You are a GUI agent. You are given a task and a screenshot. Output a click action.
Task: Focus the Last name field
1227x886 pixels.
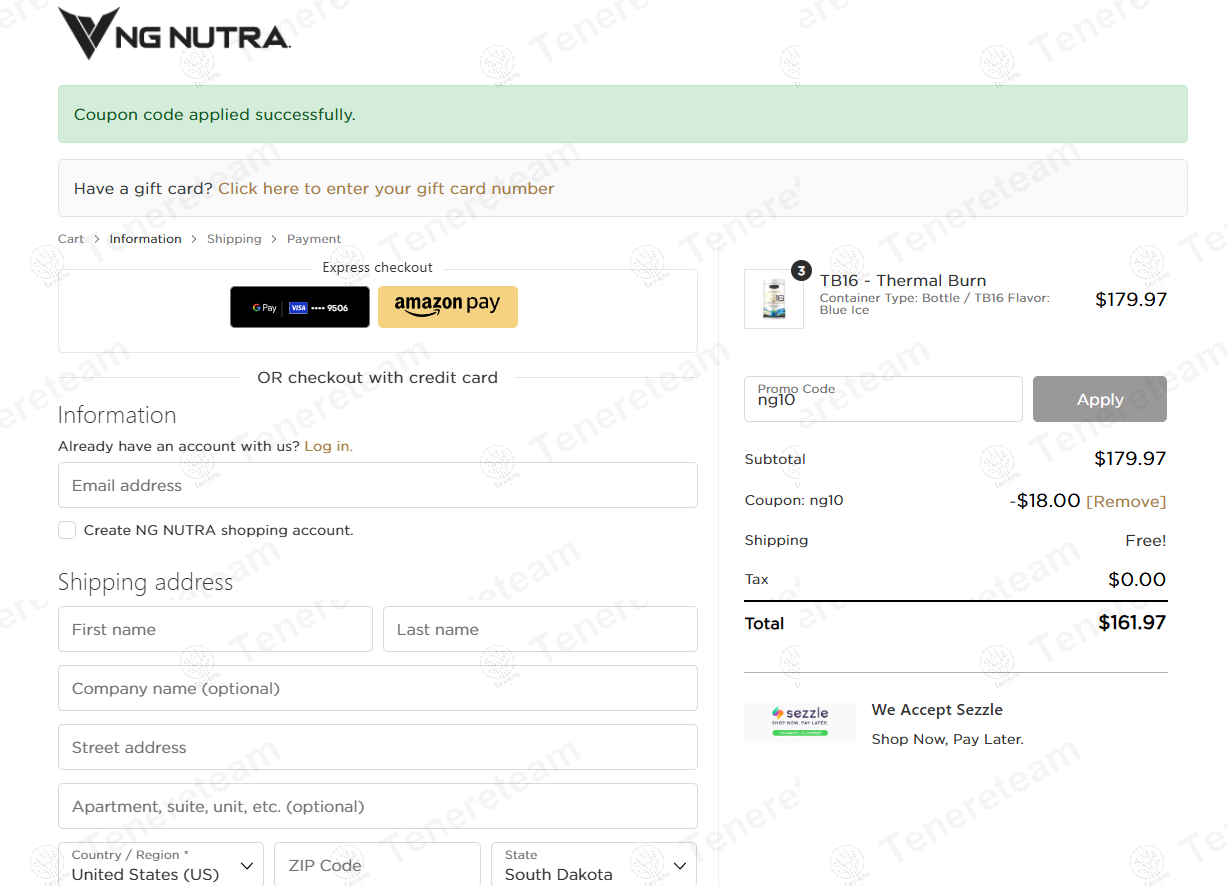coord(540,629)
